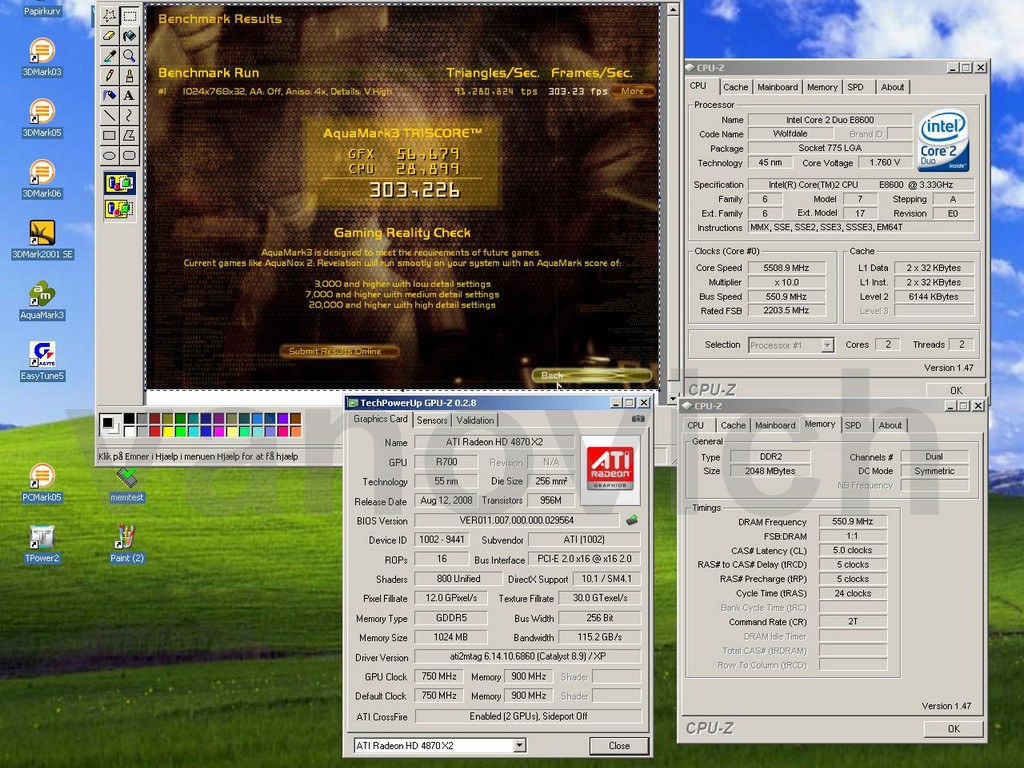Screen dimensions: 1024x768
Task: Choose the Eraser tool in Paint
Action: (x=110, y=36)
